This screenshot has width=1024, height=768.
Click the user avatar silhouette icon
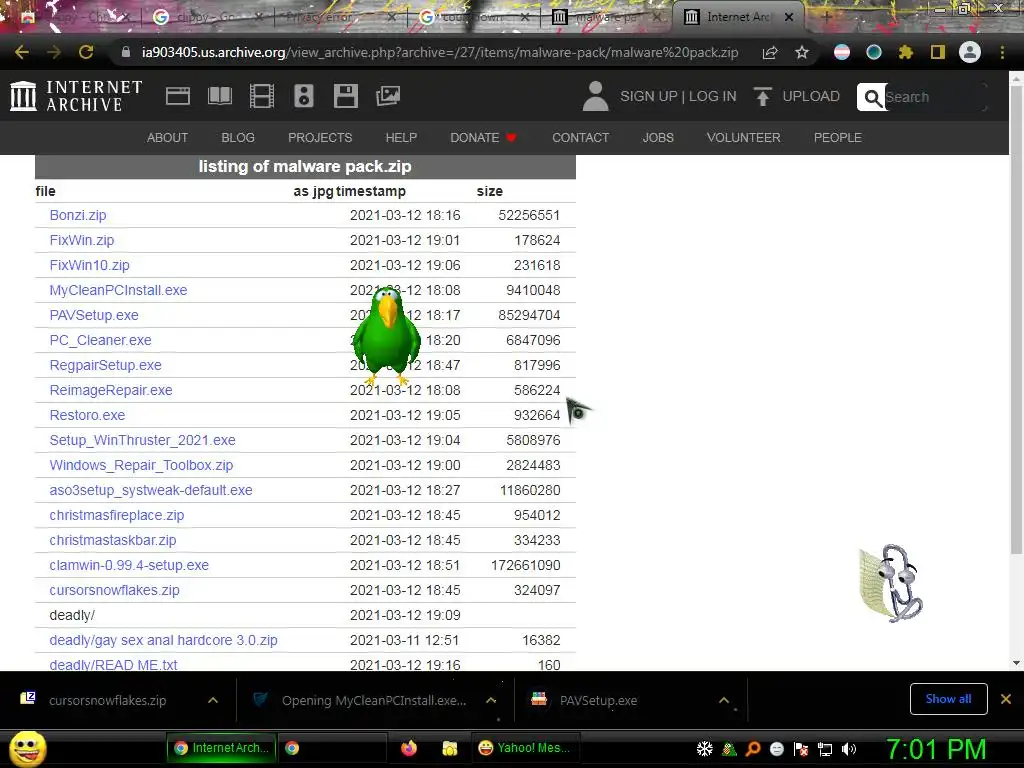tap(595, 96)
